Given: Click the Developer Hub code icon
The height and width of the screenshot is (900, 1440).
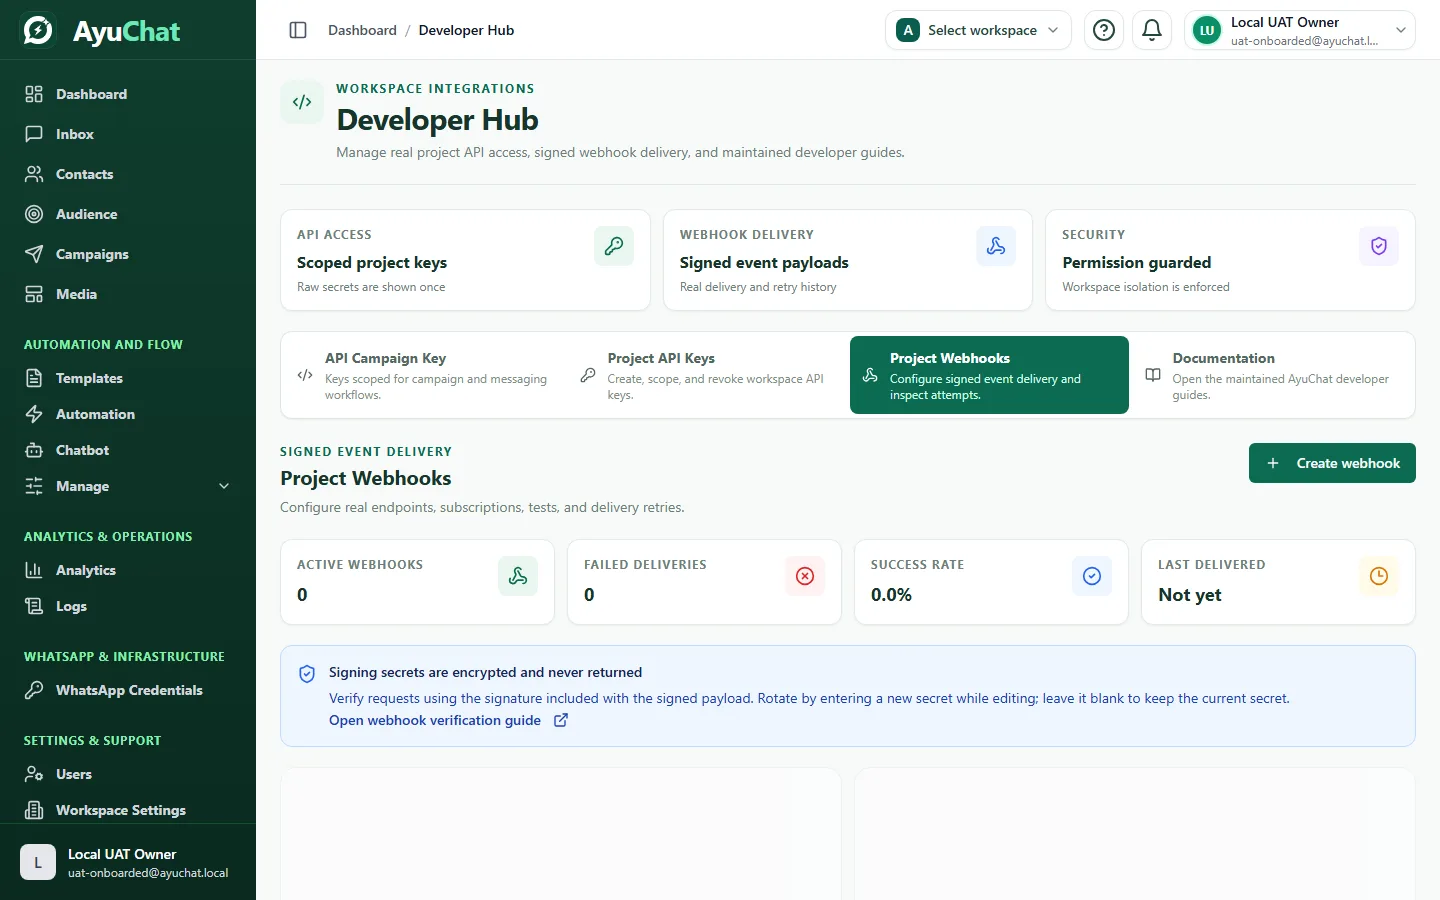Looking at the screenshot, I should coord(302,102).
